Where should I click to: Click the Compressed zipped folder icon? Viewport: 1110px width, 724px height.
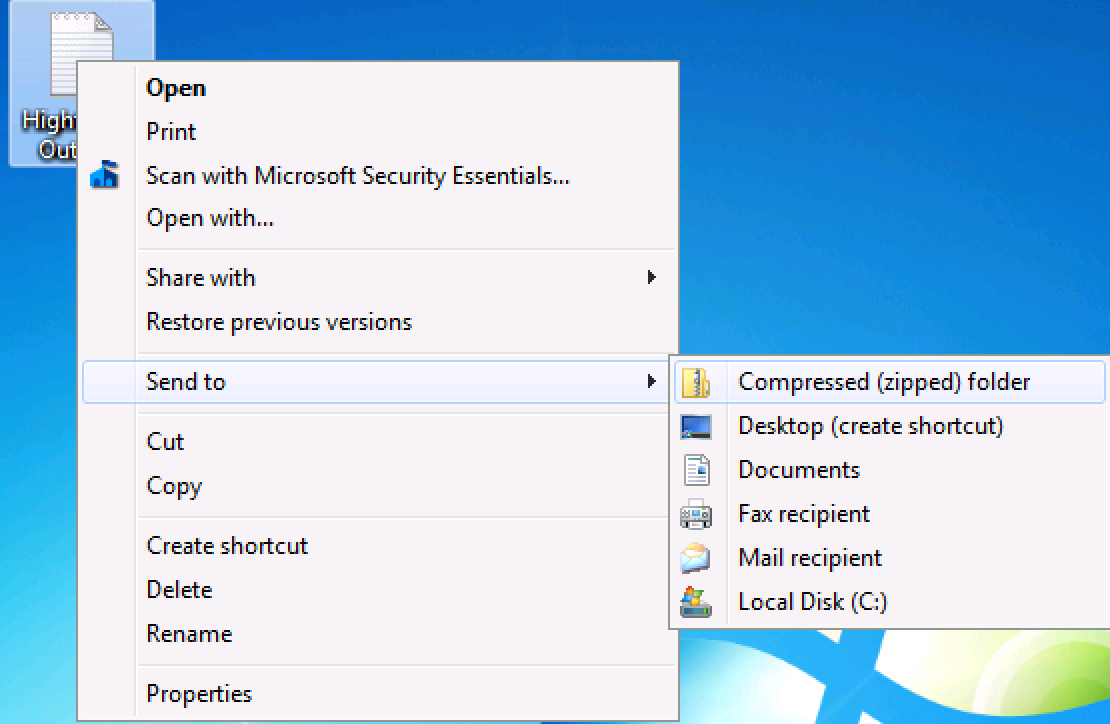pyautogui.click(x=696, y=382)
